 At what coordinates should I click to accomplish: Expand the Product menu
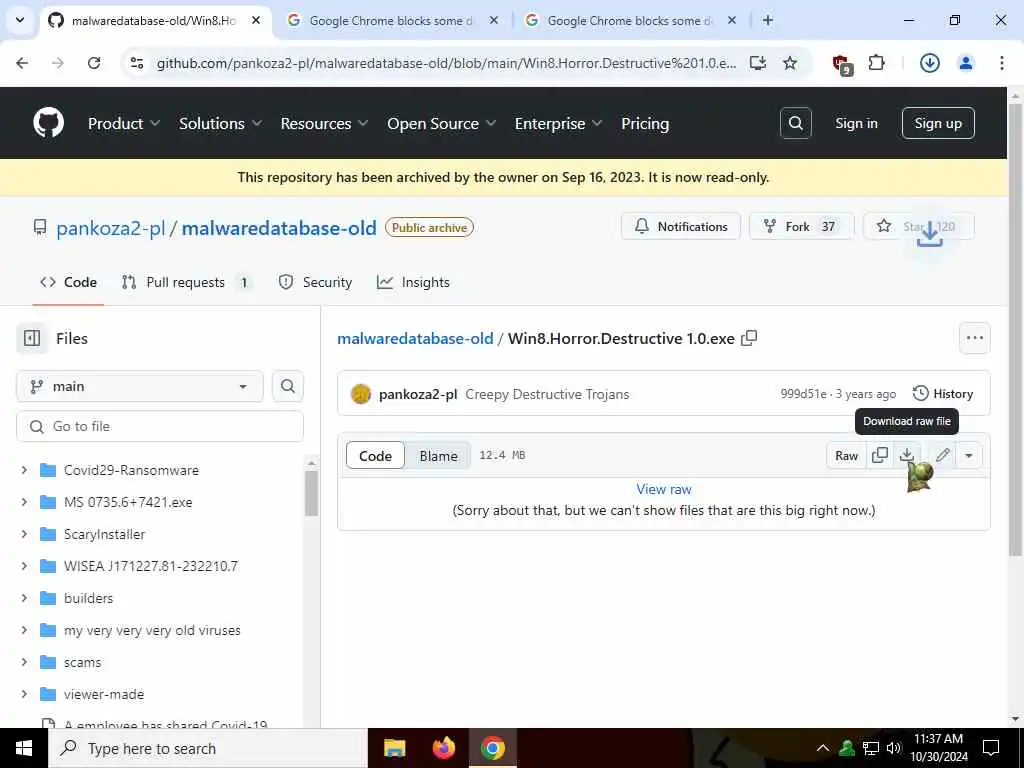123,123
